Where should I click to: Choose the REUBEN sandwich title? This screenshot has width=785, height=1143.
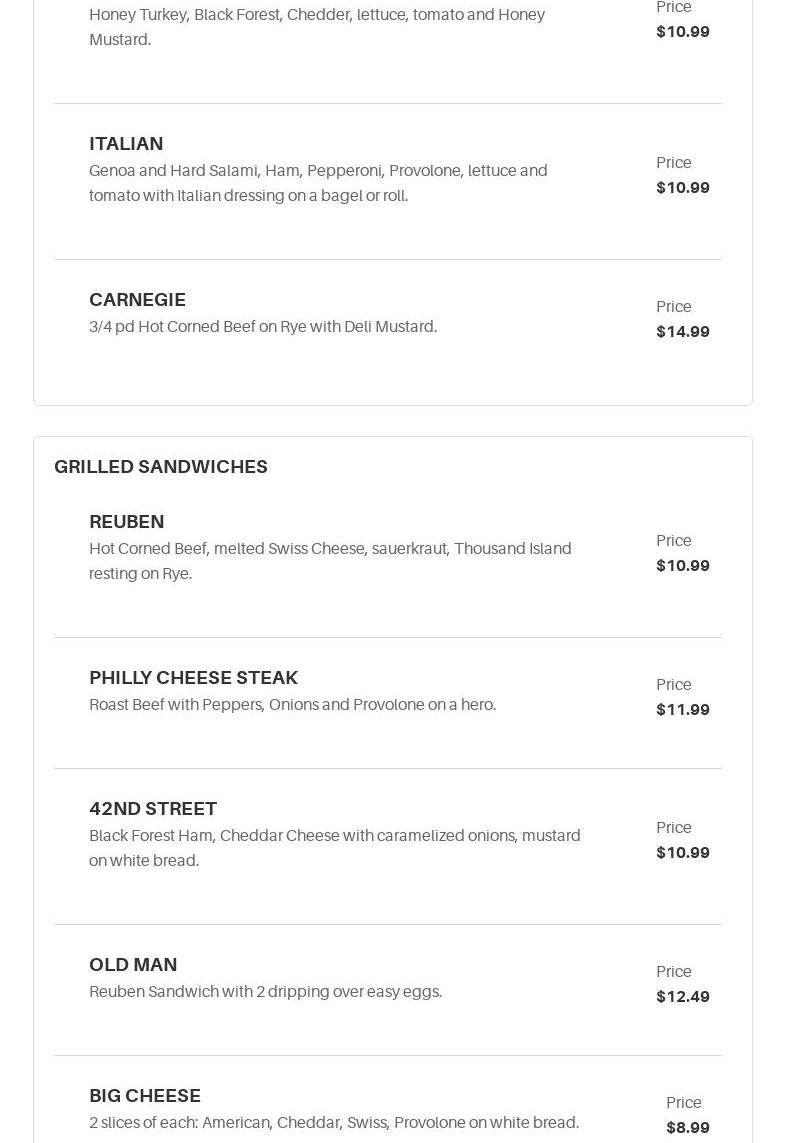[127, 522]
